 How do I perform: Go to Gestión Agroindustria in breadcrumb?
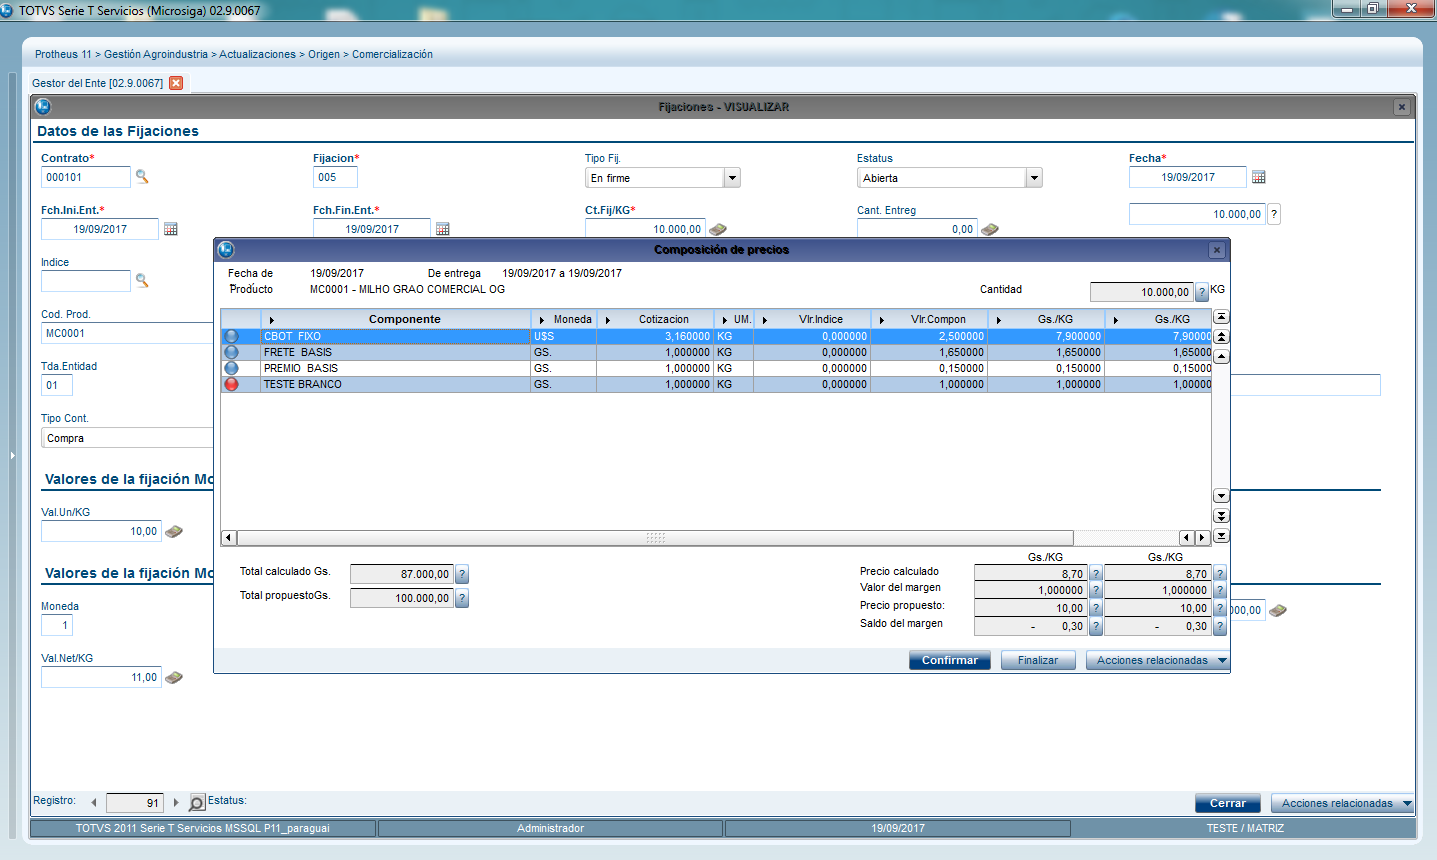point(156,54)
